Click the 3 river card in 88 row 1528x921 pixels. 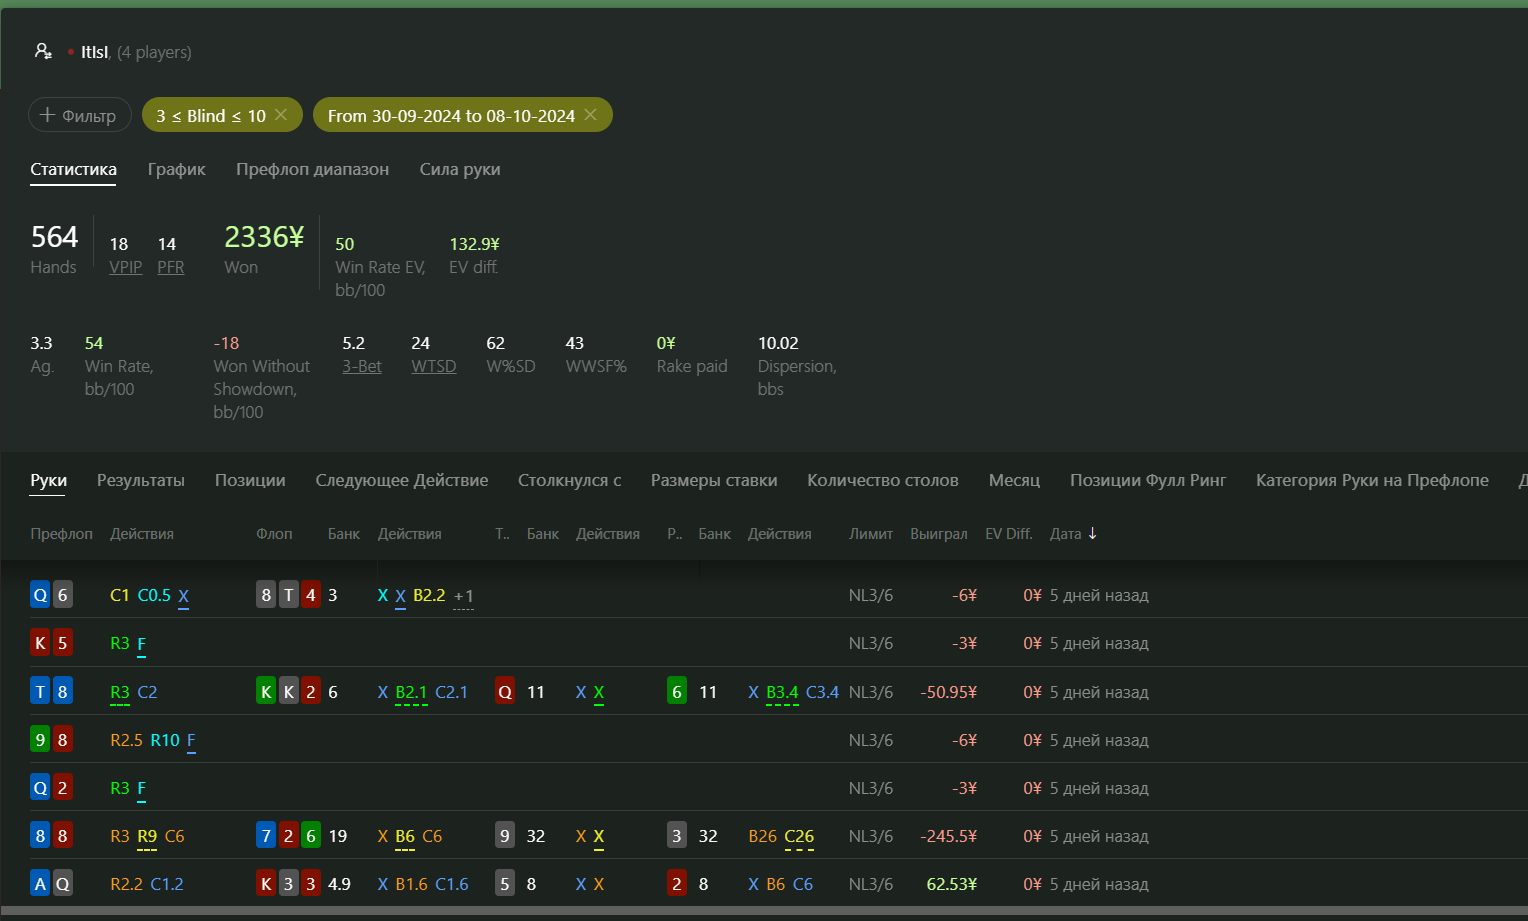[677, 835]
